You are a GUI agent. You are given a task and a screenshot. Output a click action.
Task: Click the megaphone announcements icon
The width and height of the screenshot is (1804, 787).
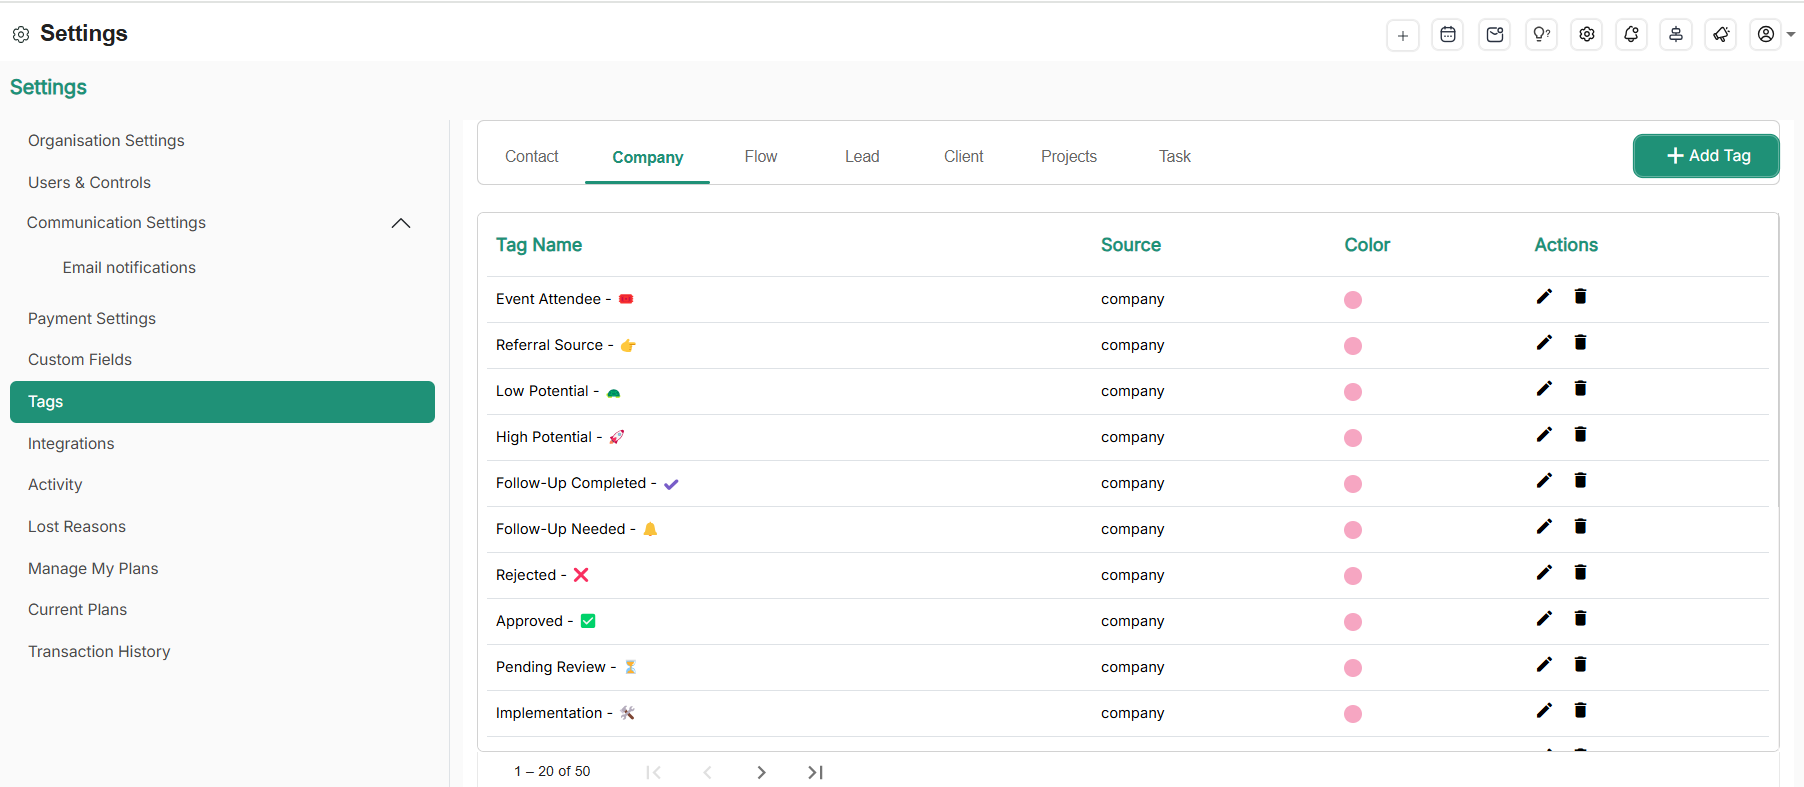pos(1721,35)
